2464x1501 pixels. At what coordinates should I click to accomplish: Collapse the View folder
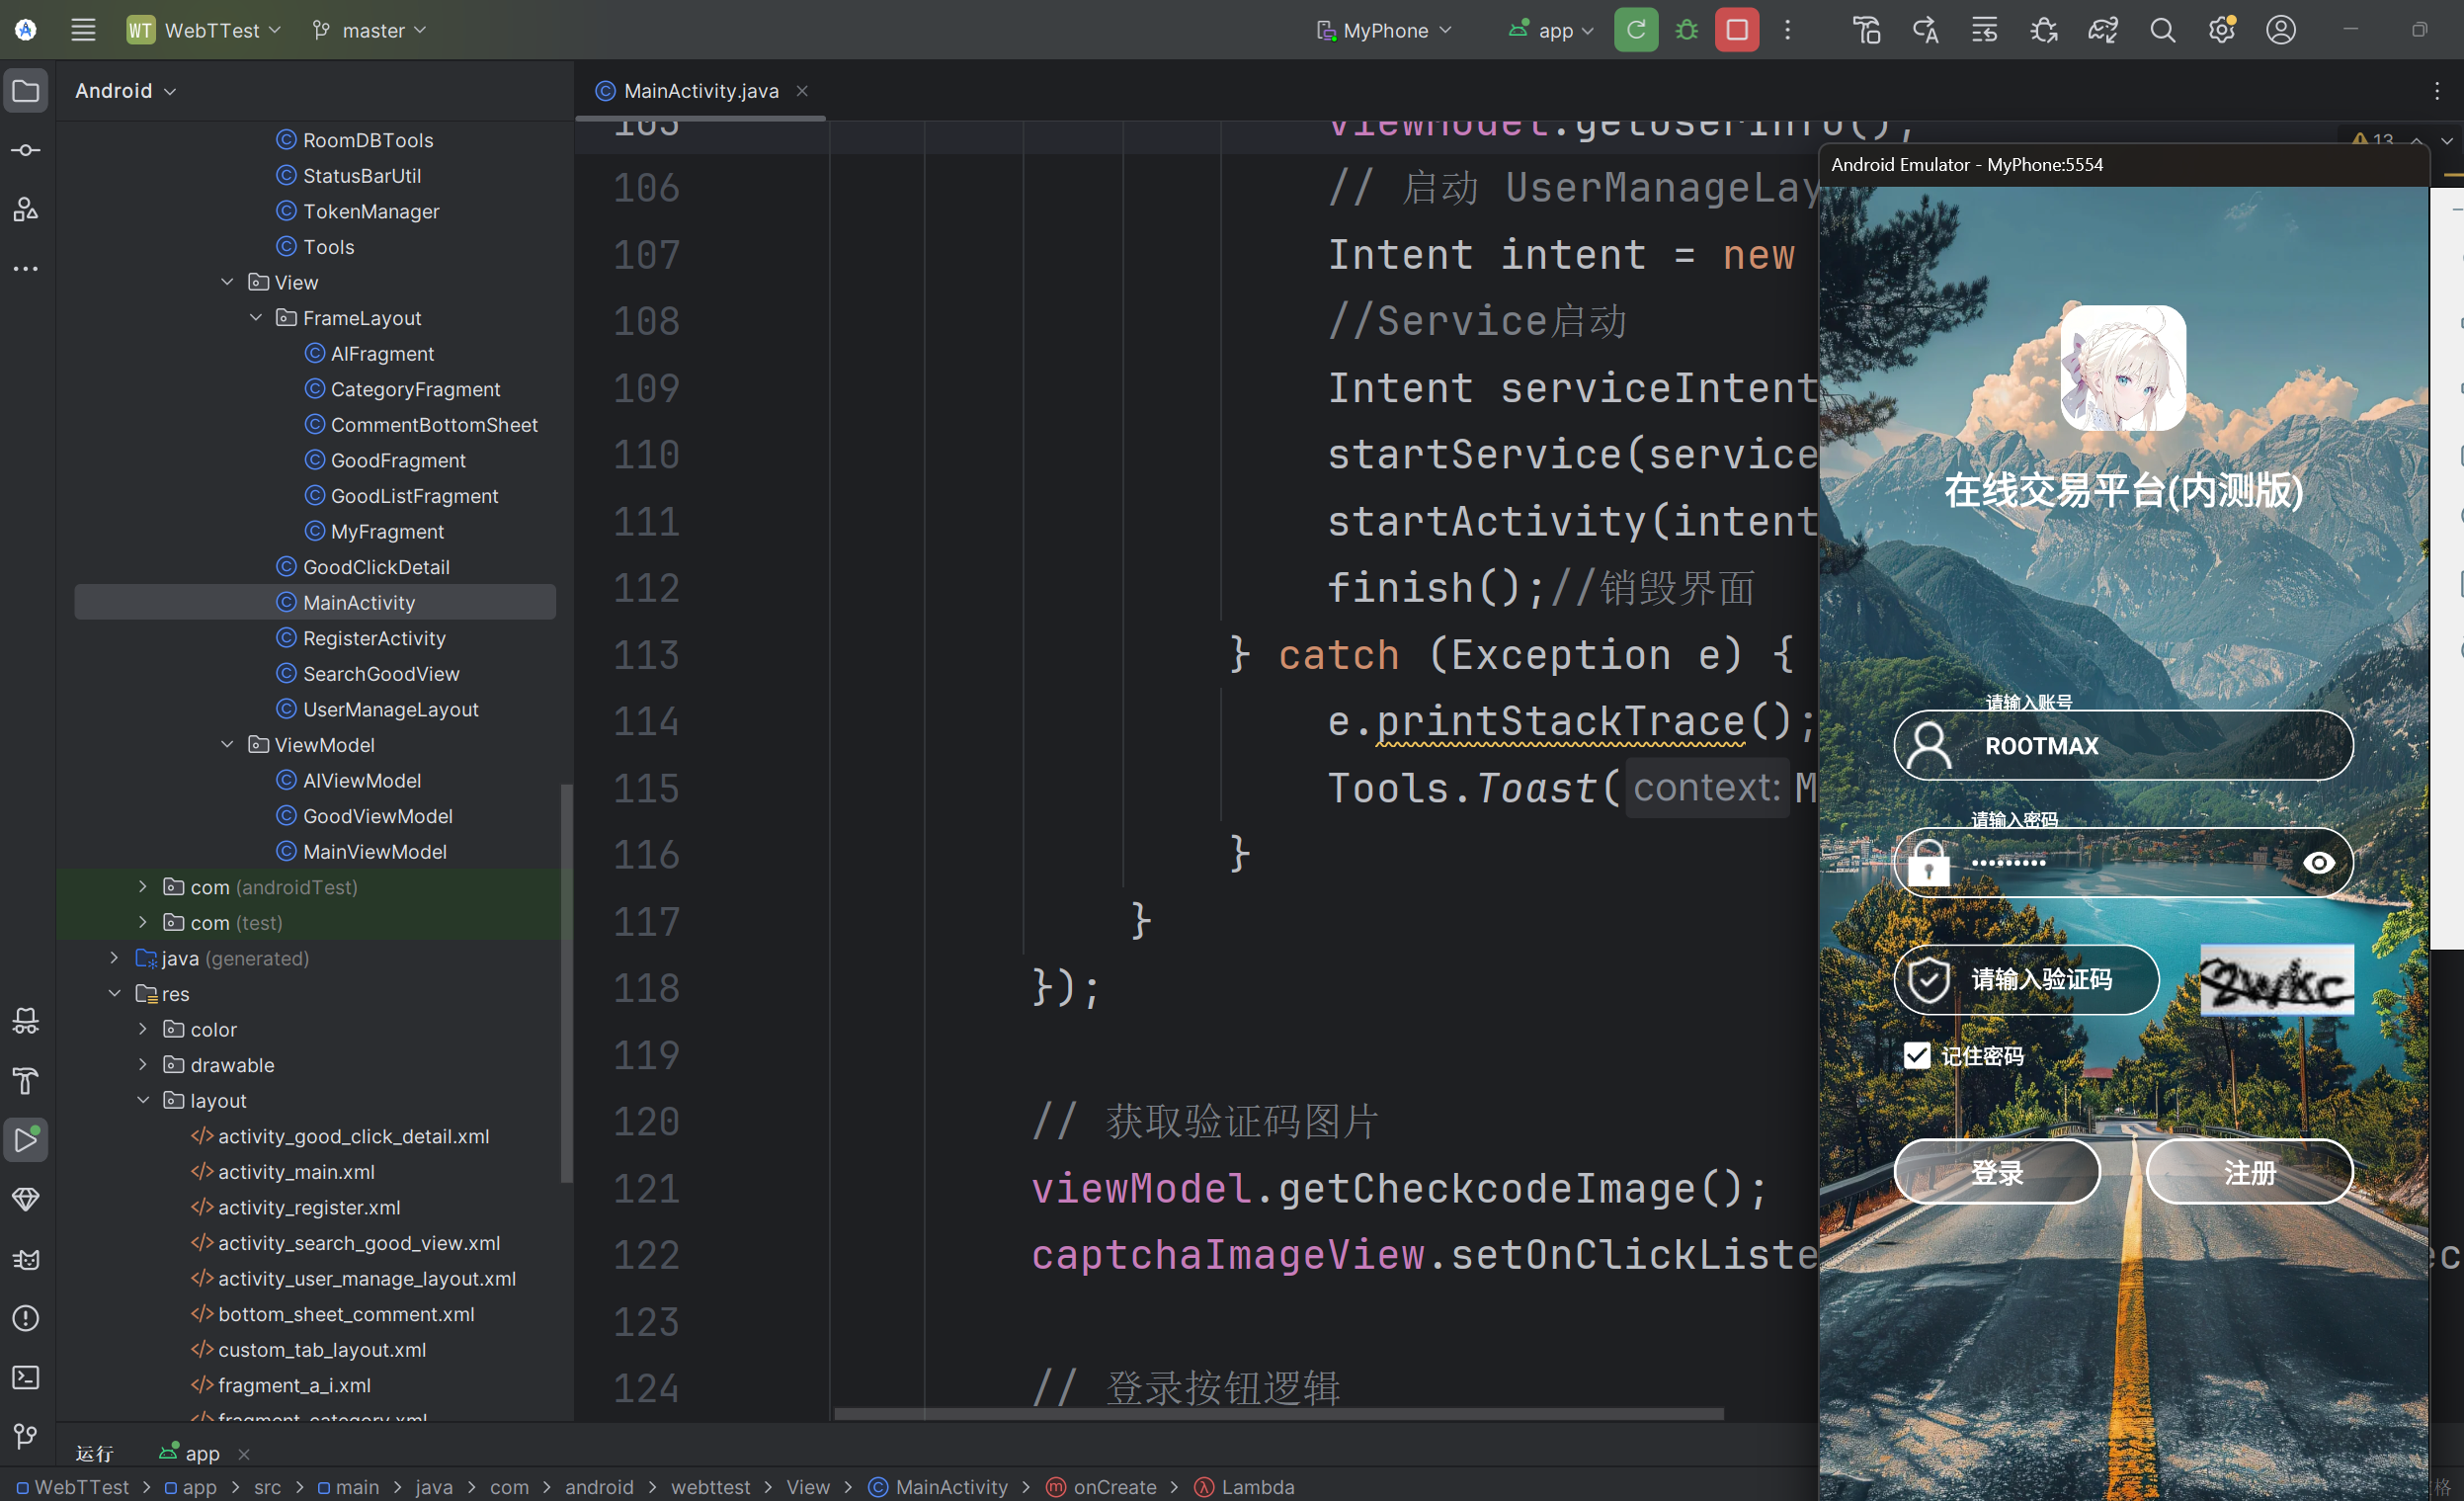click(227, 282)
